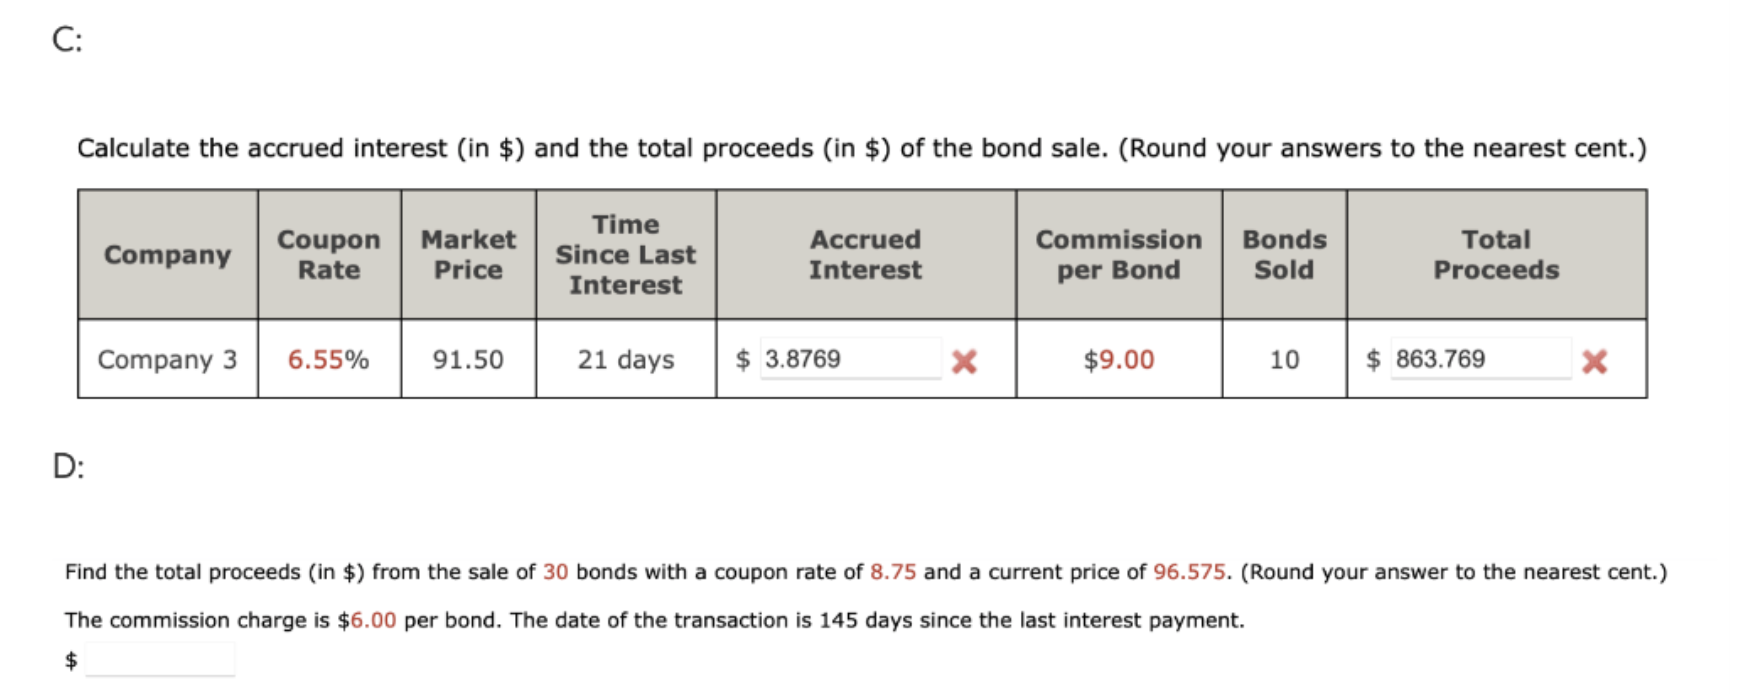
Task: Click the highlighted commission value $9.00
Action: [1118, 360]
